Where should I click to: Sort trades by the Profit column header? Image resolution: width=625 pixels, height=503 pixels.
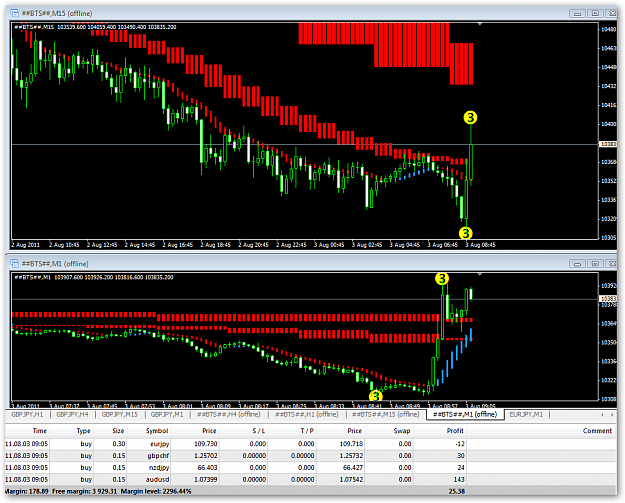point(455,431)
